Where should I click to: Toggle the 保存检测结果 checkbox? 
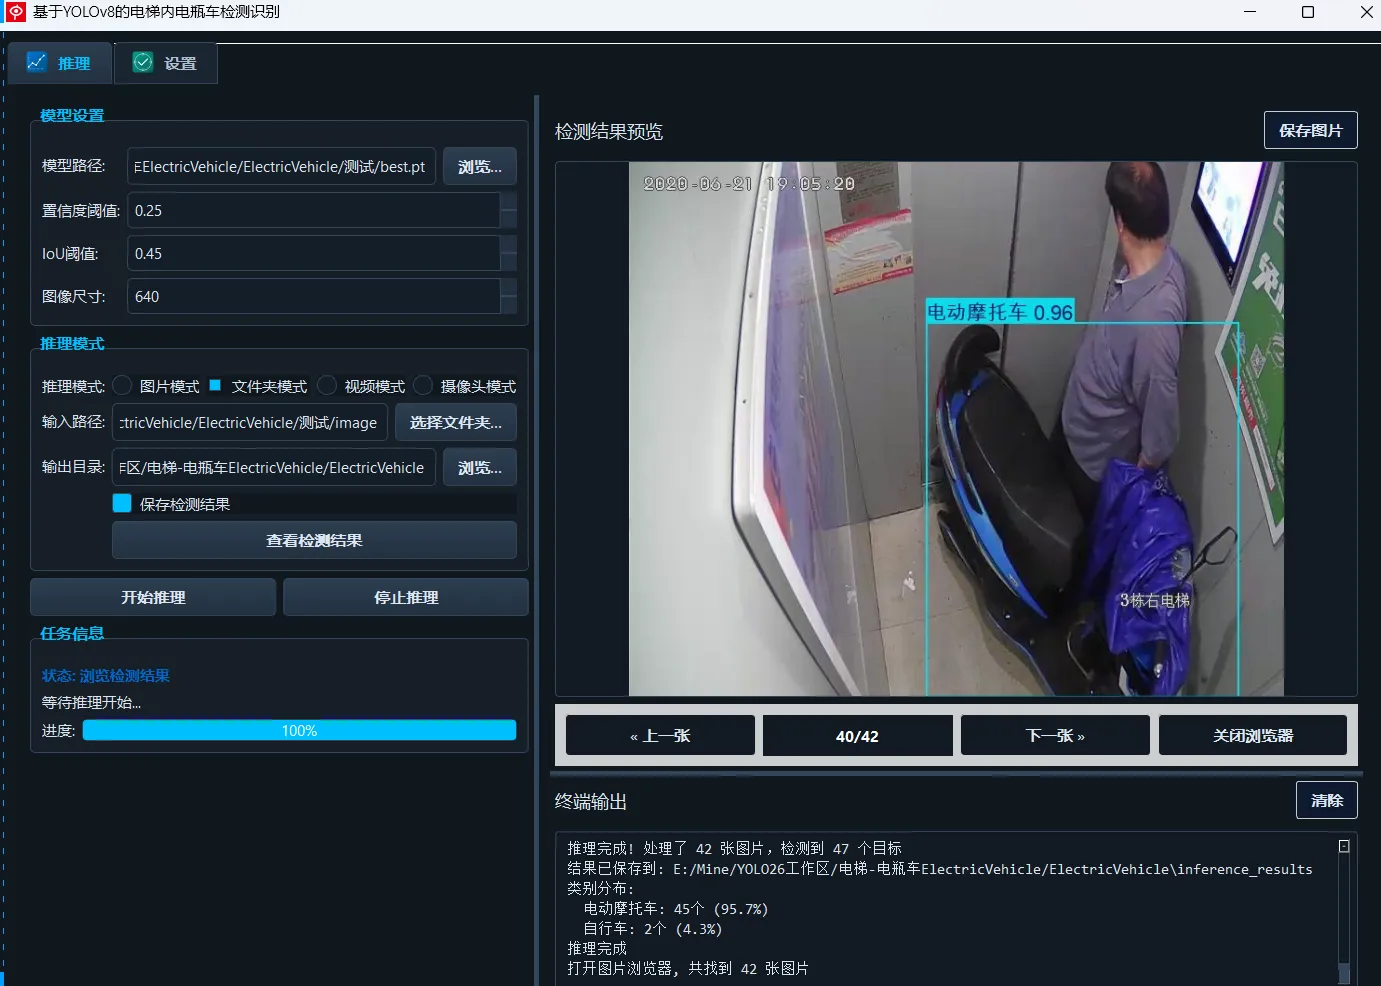[x=122, y=503]
